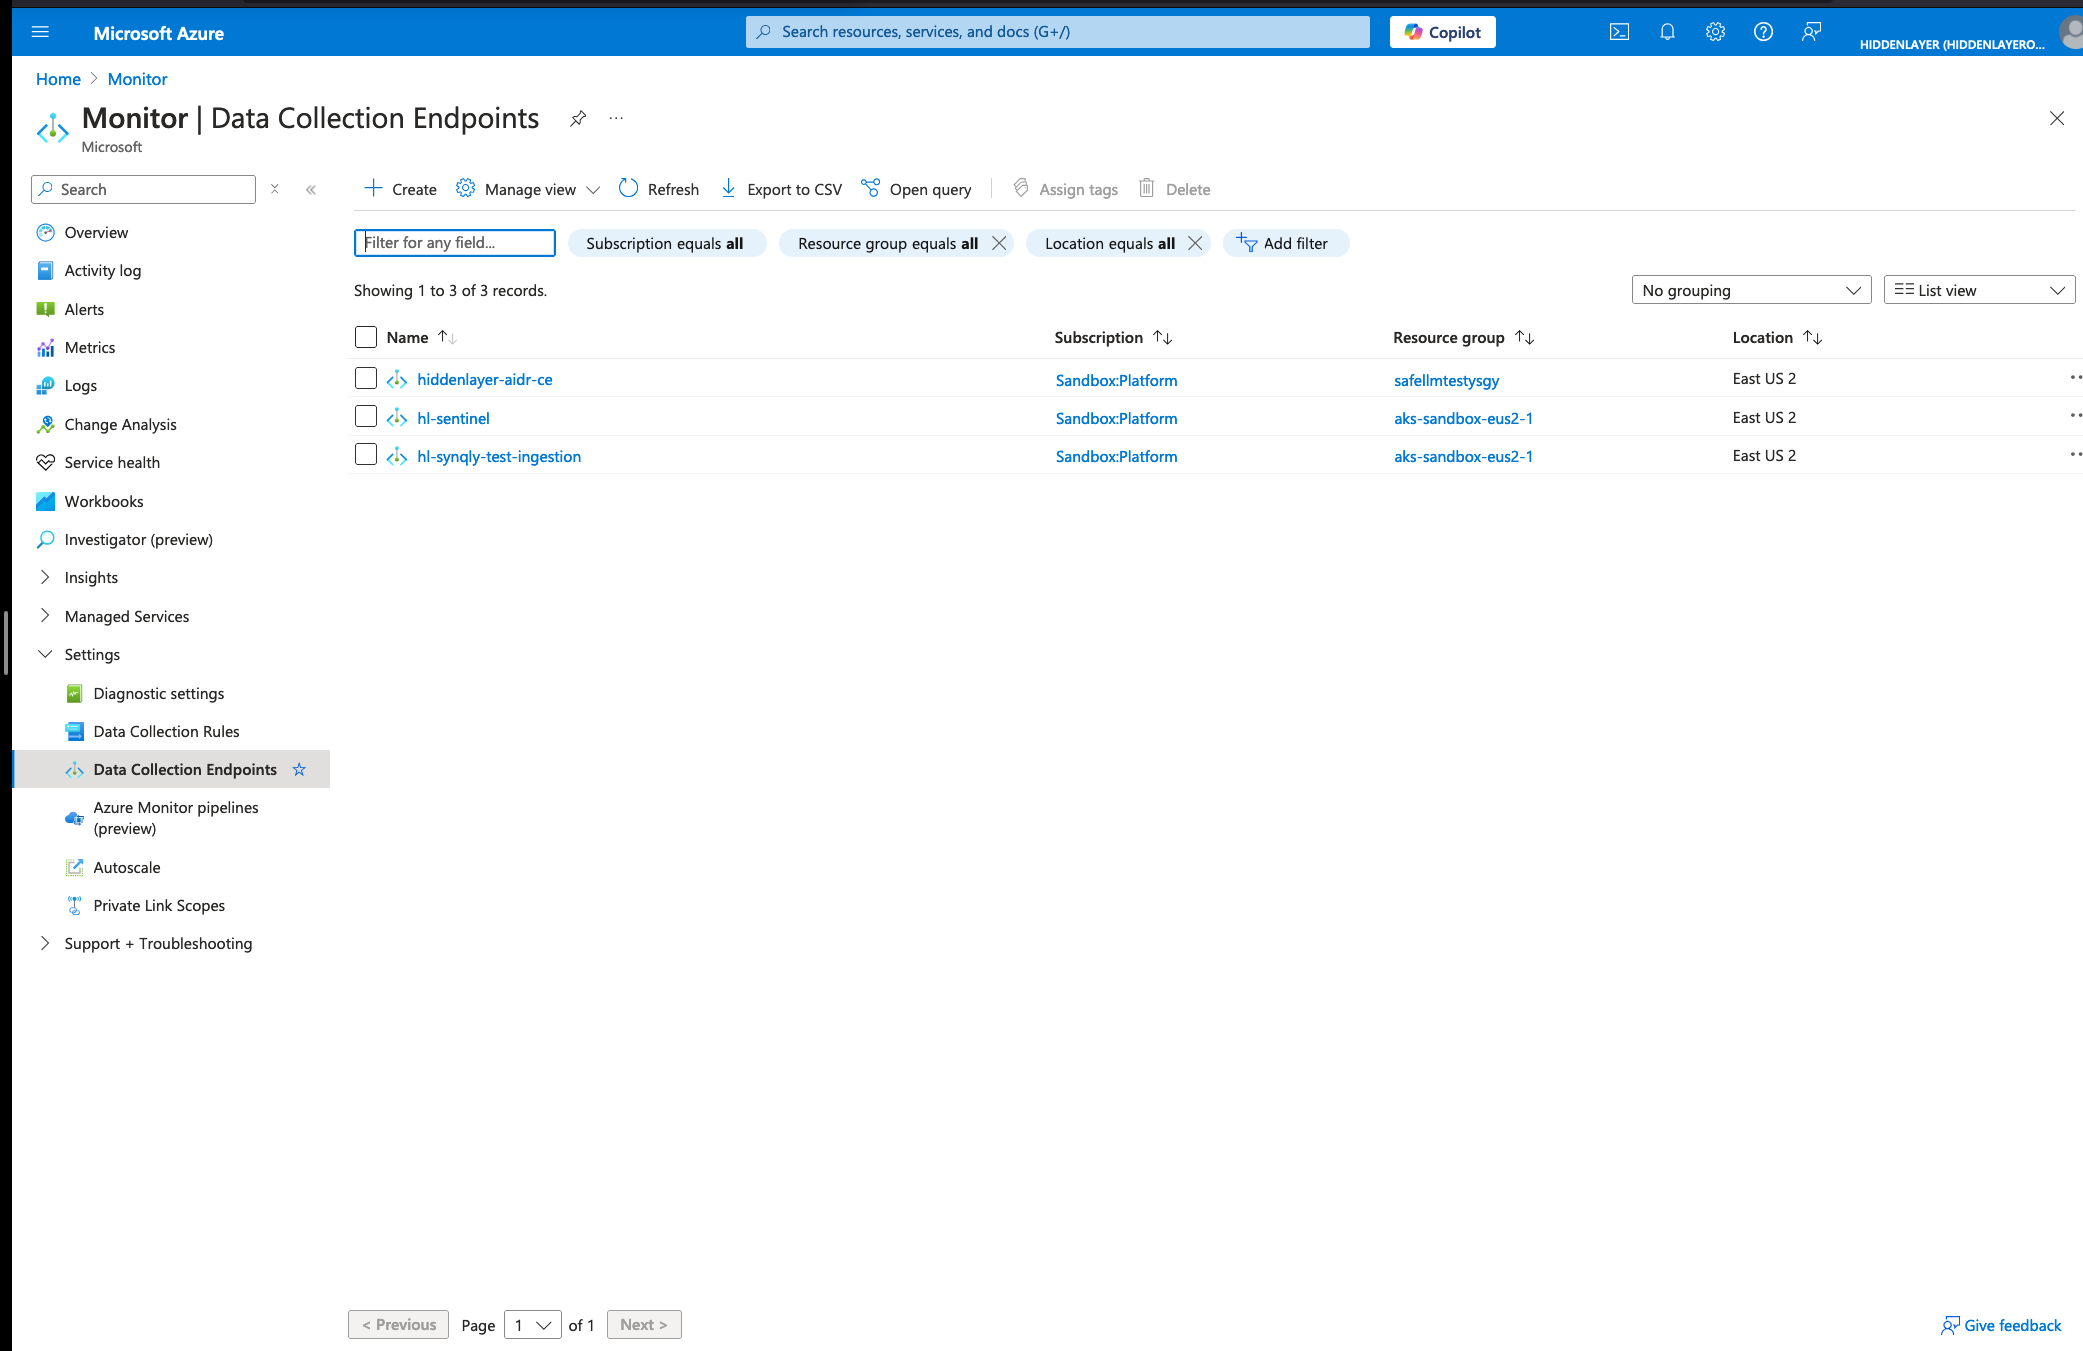Export list to CSV
Viewport: 2083px width, 1351px height.
click(x=781, y=189)
